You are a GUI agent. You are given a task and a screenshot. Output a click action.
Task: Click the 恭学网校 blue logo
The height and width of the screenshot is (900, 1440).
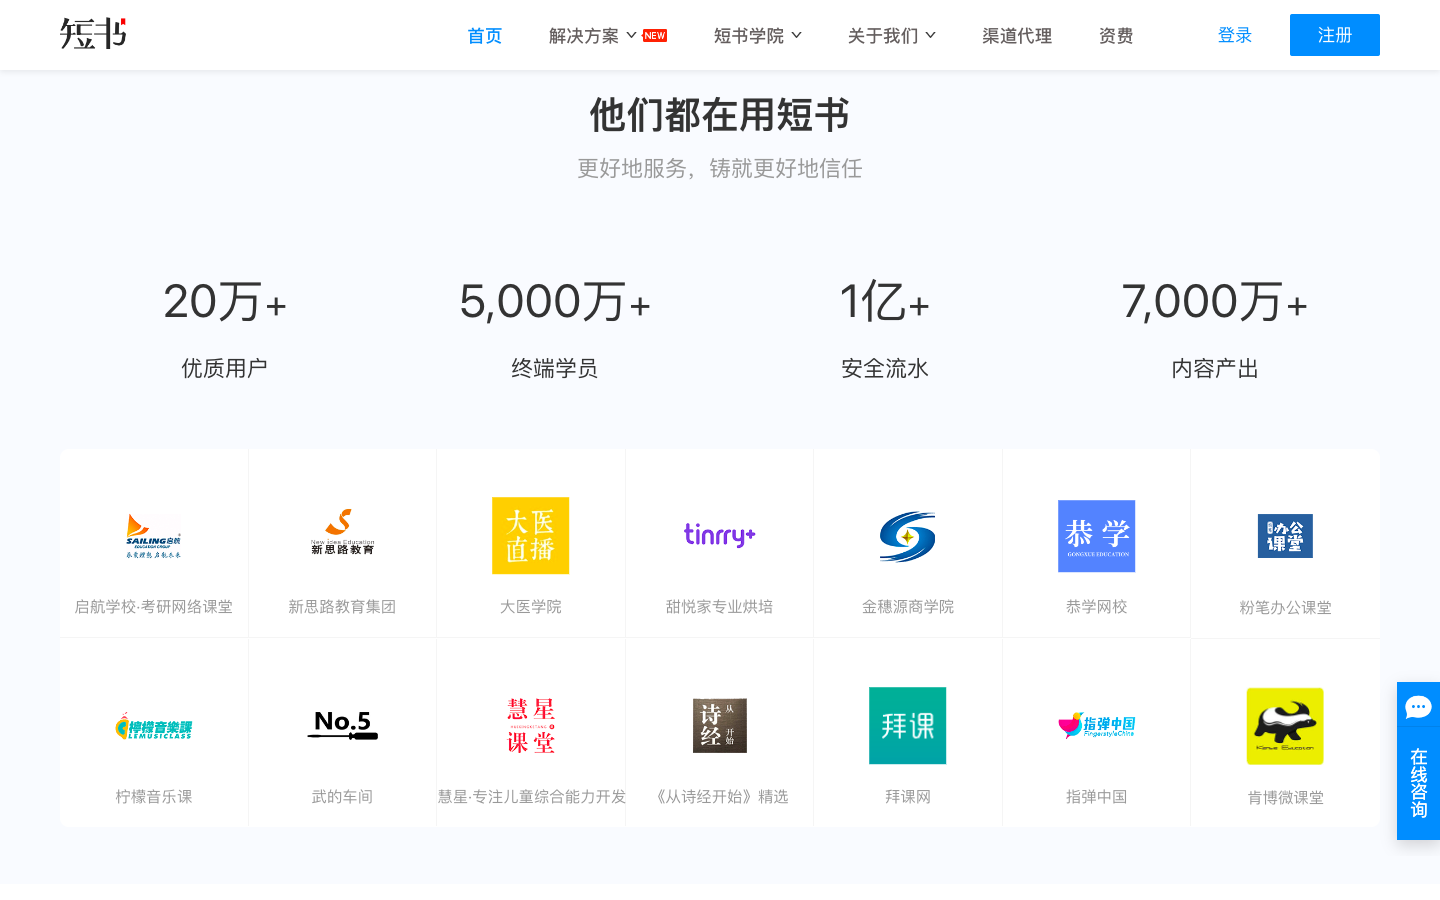pyautogui.click(x=1096, y=536)
